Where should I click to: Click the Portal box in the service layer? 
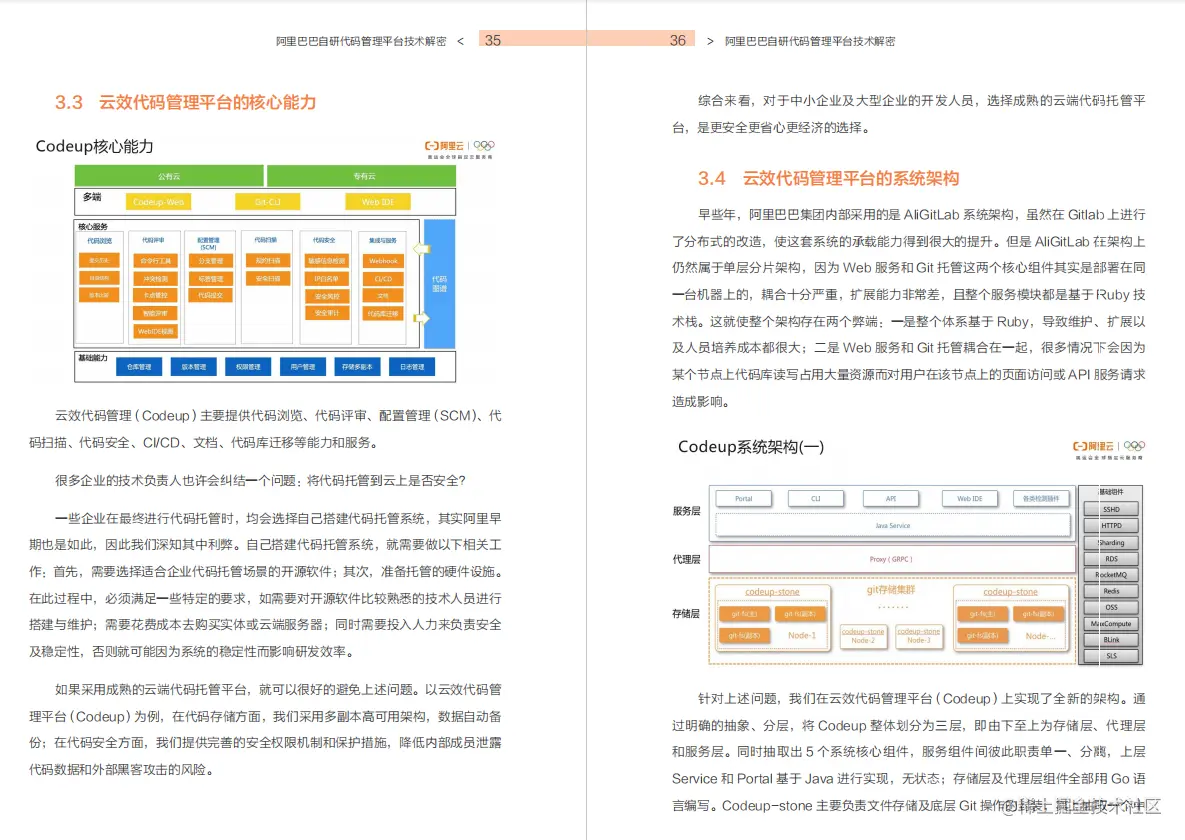coord(744,499)
